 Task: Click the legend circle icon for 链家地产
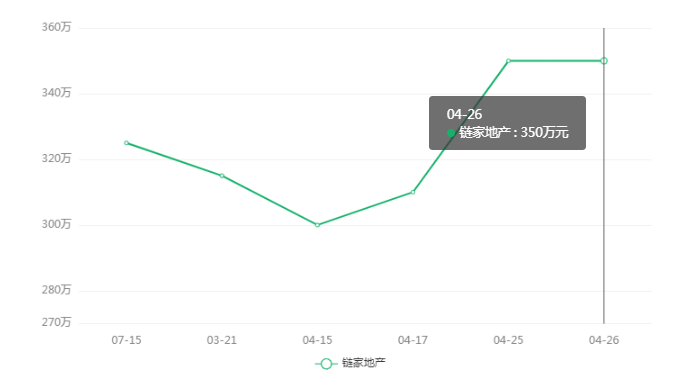(x=326, y=364)
